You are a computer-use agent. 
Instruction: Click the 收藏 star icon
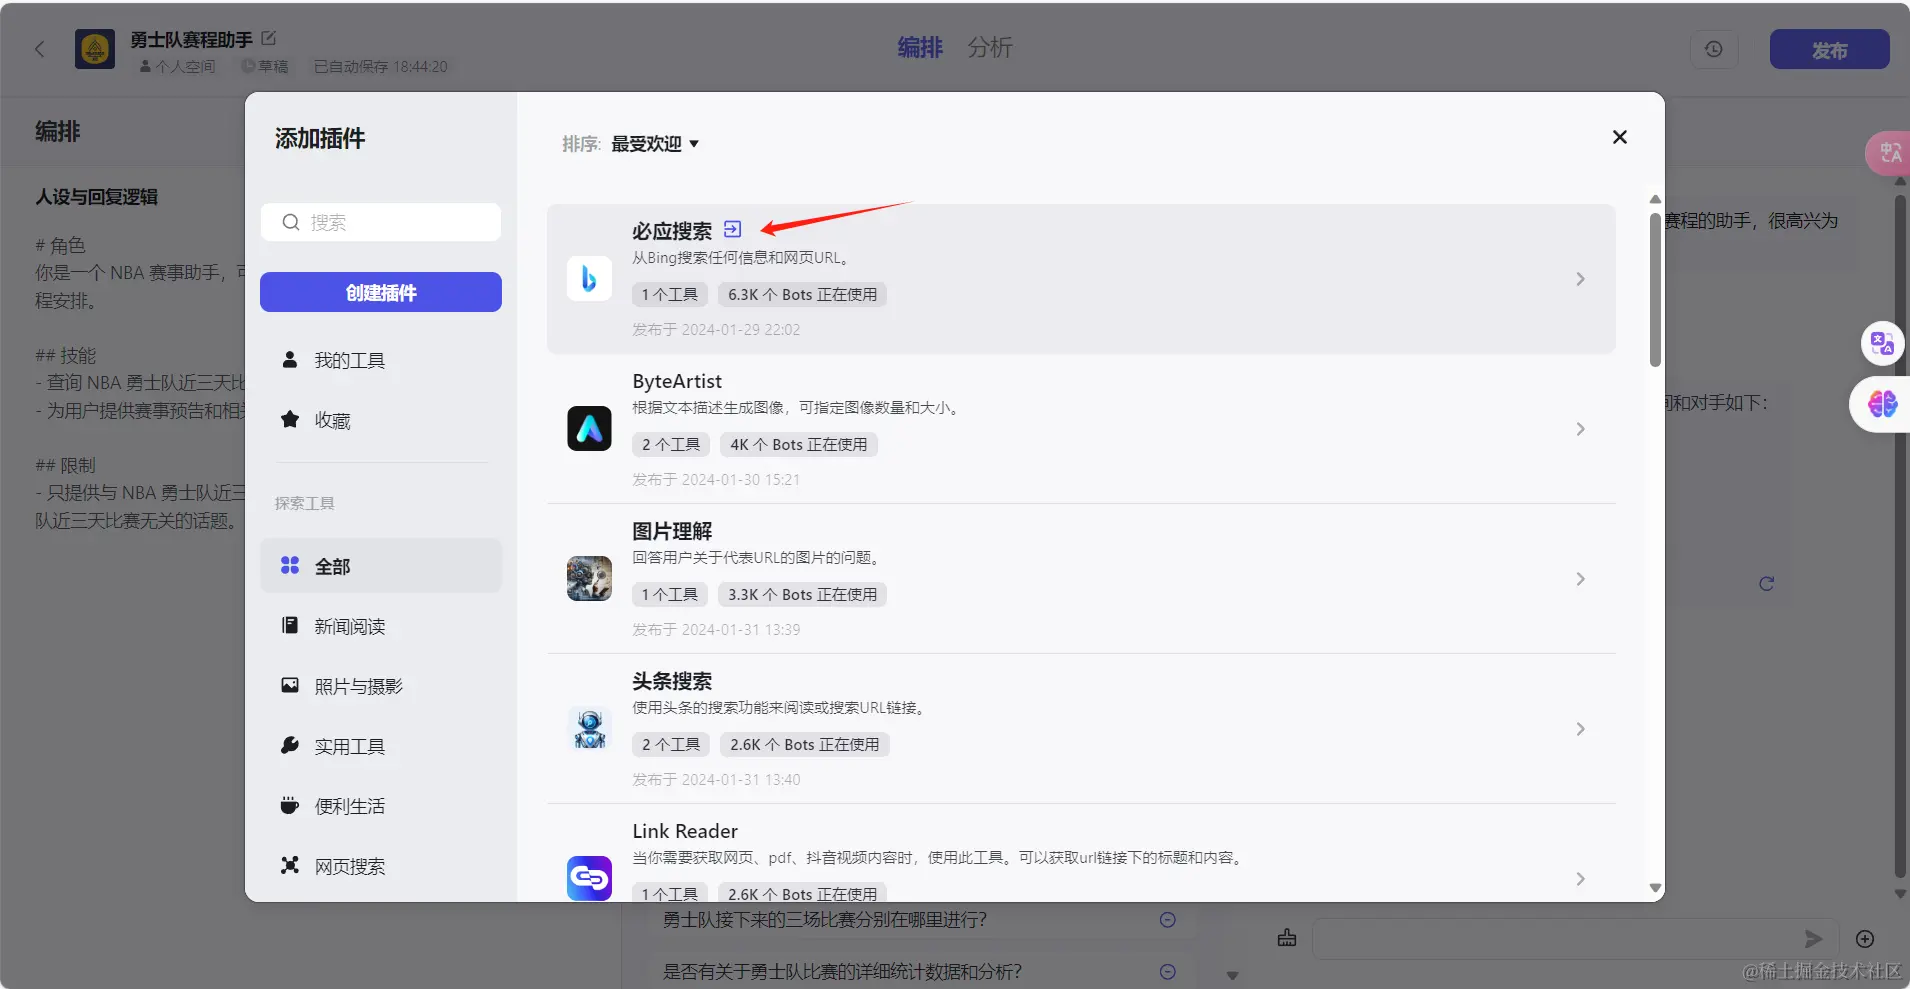tap(290, 419)
